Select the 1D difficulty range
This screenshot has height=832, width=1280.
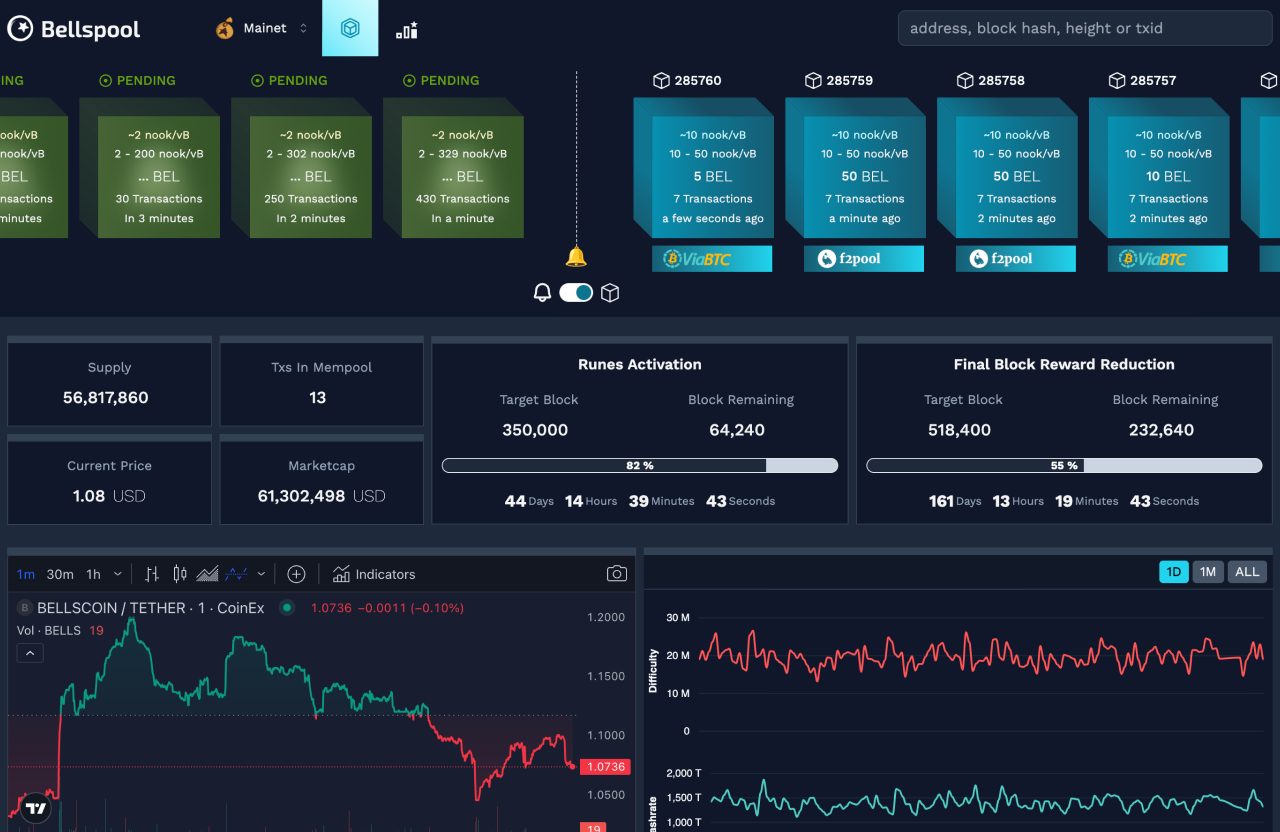[1174, 572]
